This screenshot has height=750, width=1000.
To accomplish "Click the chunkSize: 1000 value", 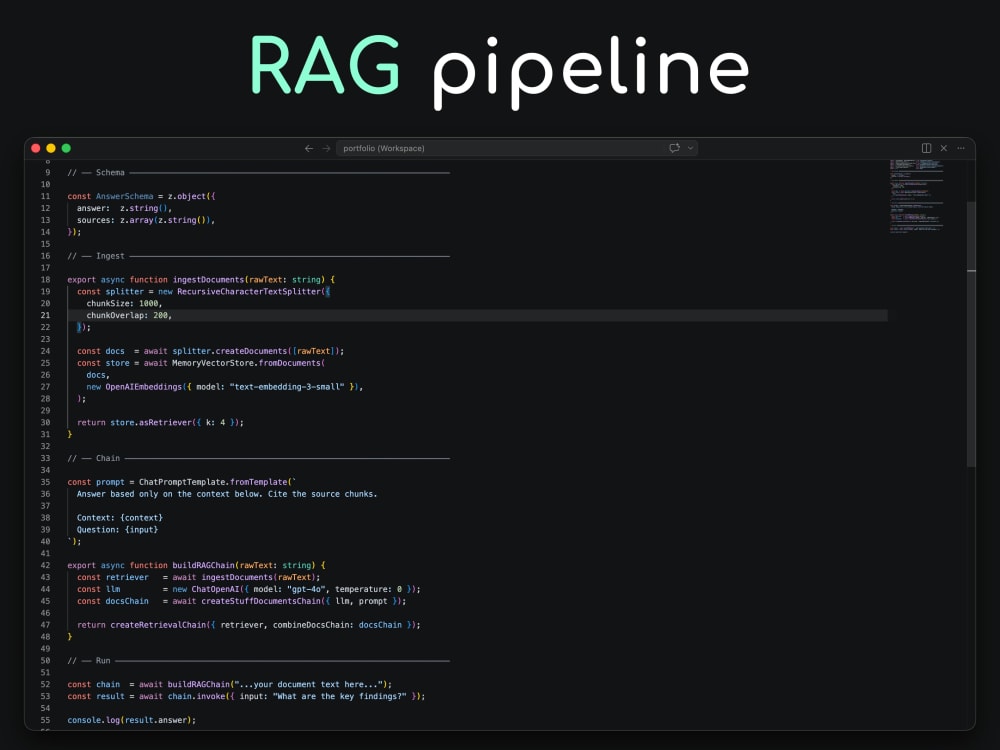I will [x=124, y=304].
